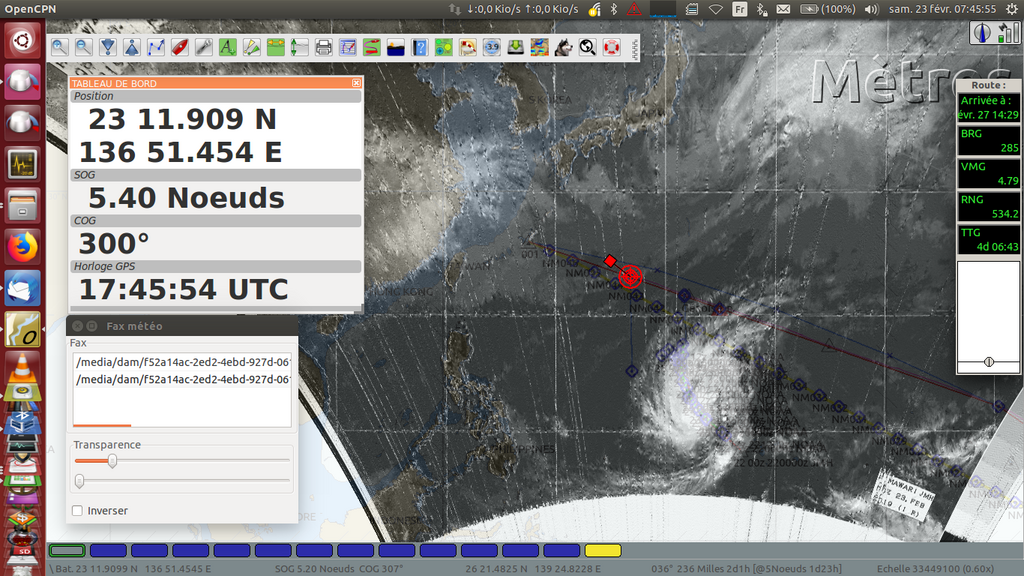Select the first fax file in list
The width and height of the screenshot is (1024, 576).
coord(182,361)
